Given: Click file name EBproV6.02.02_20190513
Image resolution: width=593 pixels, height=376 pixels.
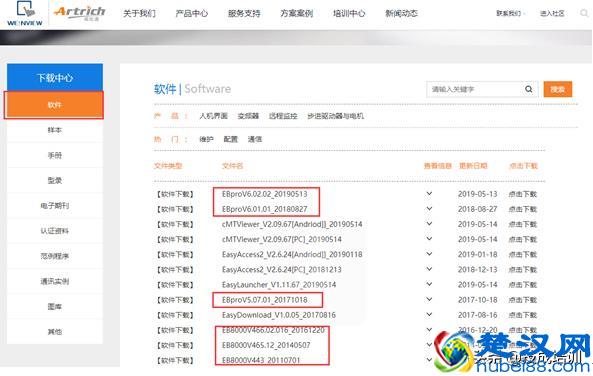Looking at the screenshot, I should click(x=264, y=194).
